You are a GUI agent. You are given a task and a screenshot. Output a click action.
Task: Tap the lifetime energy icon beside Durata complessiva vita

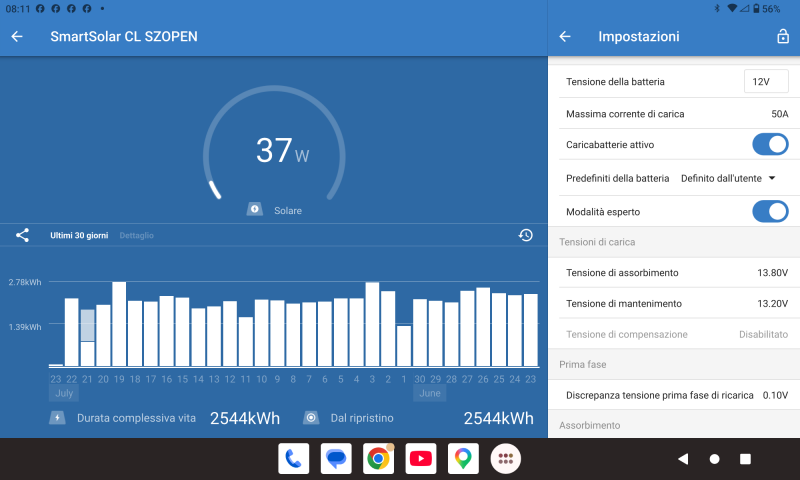(x=57, y=418)
